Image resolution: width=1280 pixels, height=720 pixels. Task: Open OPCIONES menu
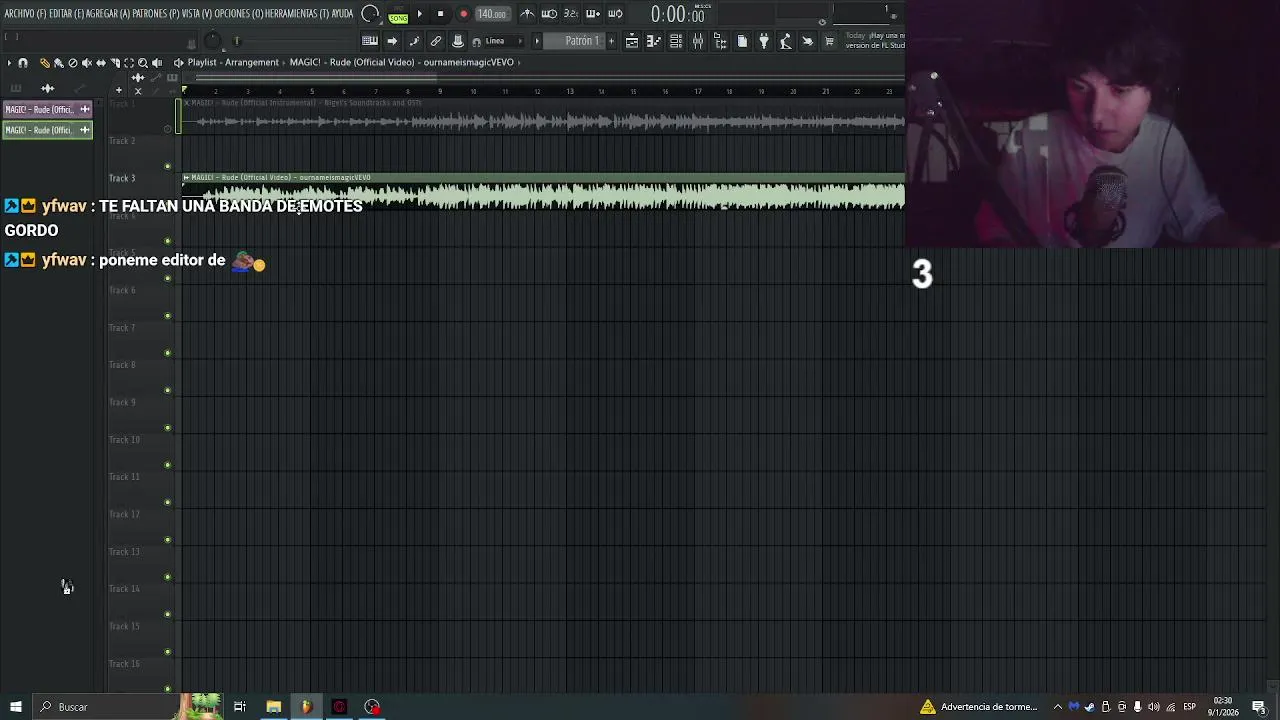pyautogui.click(x=239, y=14)
